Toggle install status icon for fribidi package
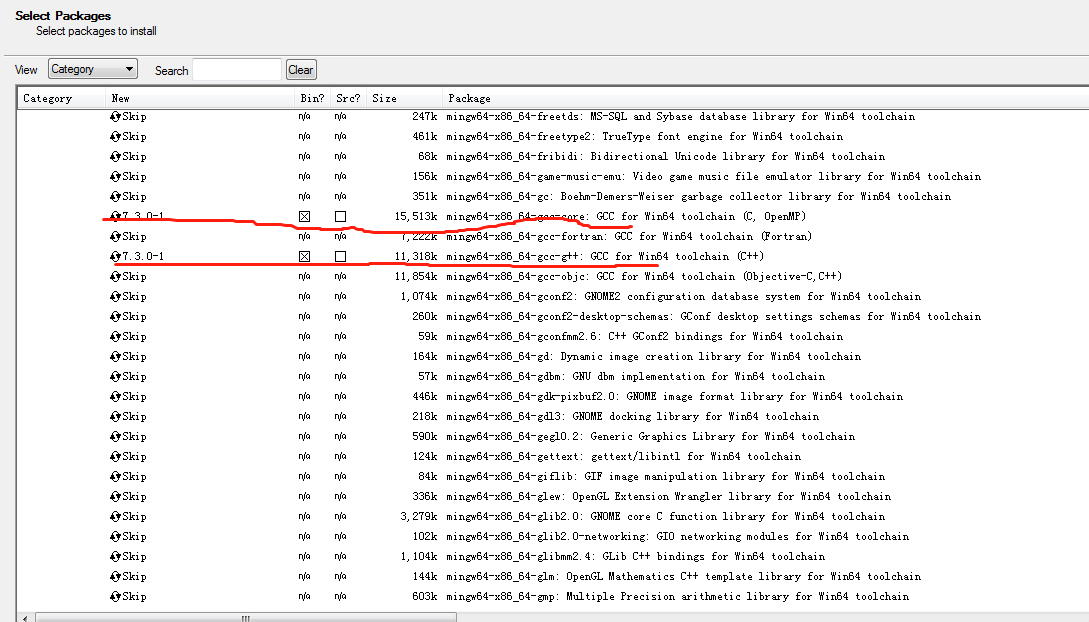Image resolution: width=1089 pixels, height=622 pixels. coord(114,156)
